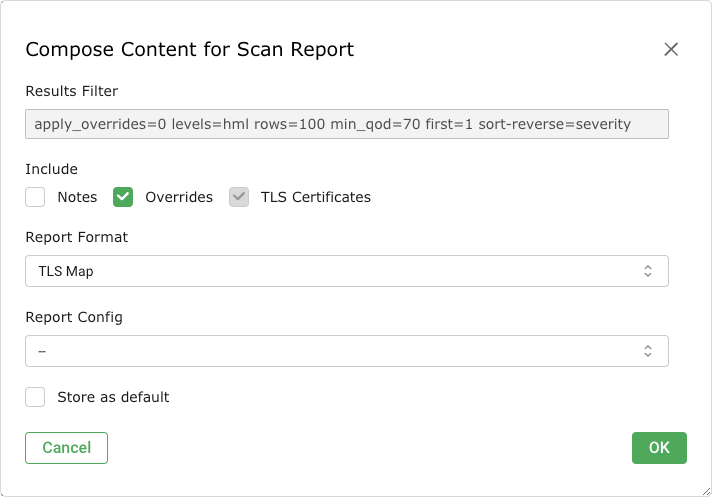Toggle the TLS Certificates checkbox
The height and width of the screenshot is (497, 712).
pyautogui.click(x=239, y=197)
